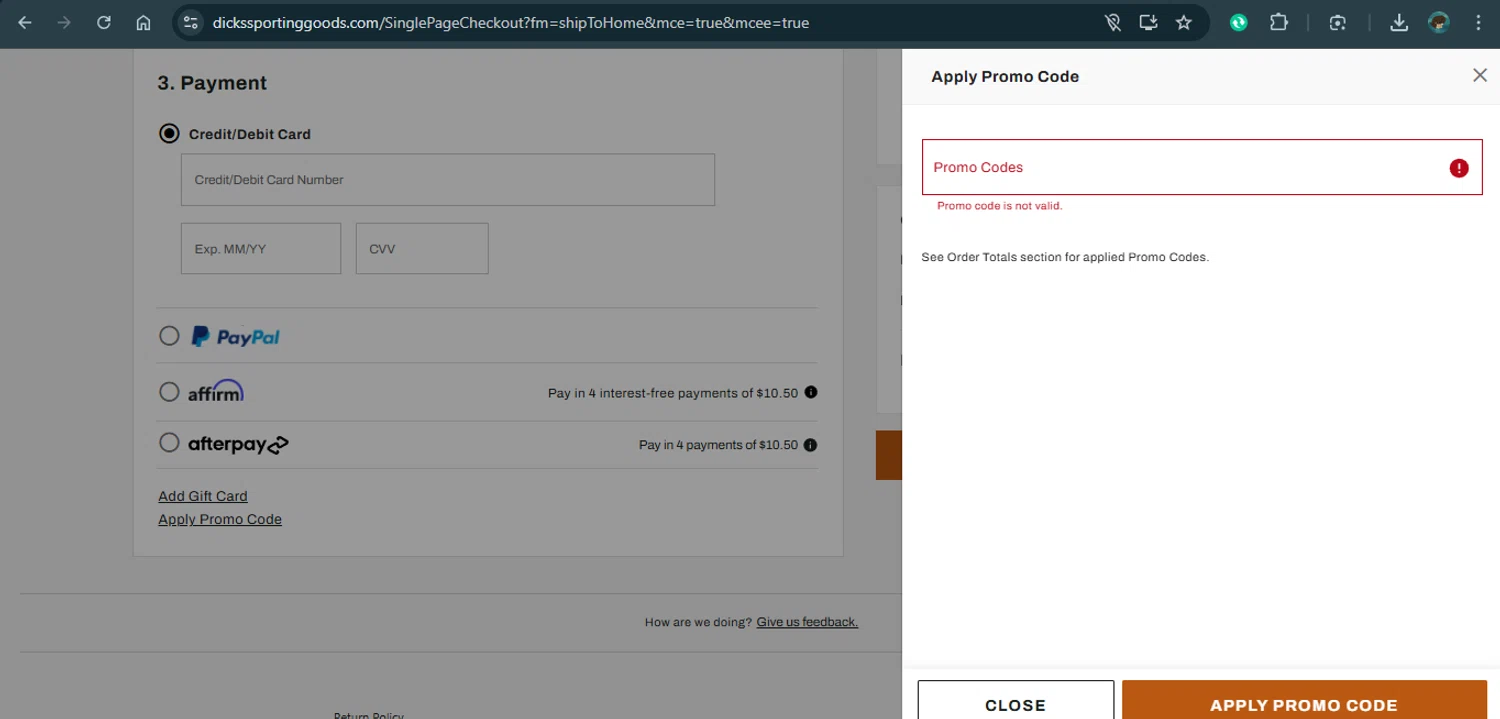Click 'See Order Totals section' note text
This screenshot has height=719, width=1500.
click(x=1065, y=257)
